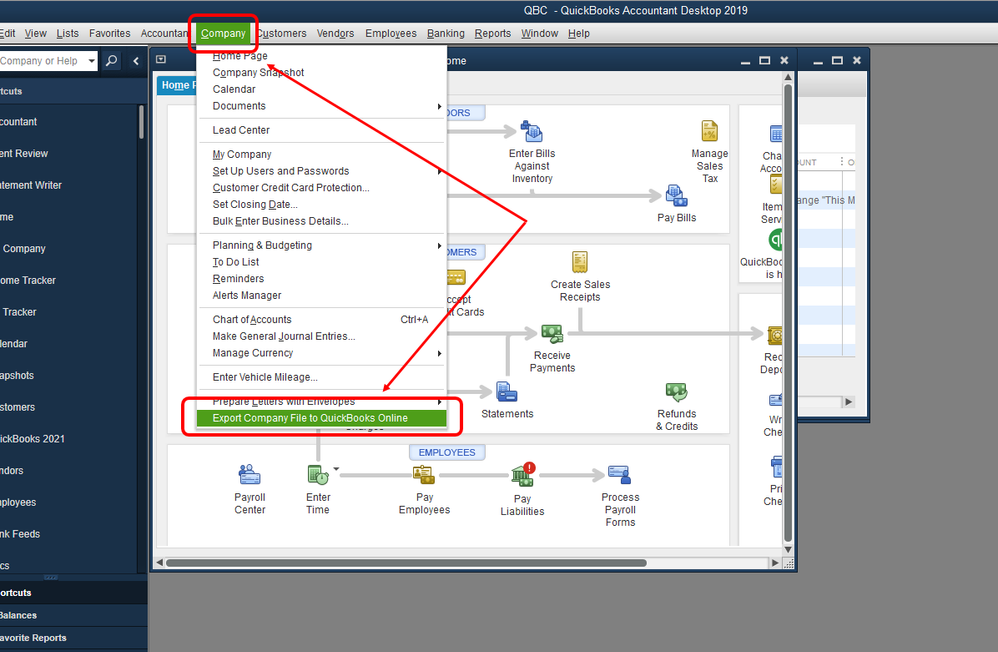Image resolution: width=998 pixels, height=652 pixels.
Task: Open the Reports menu
Action: [x=493, y=33]
